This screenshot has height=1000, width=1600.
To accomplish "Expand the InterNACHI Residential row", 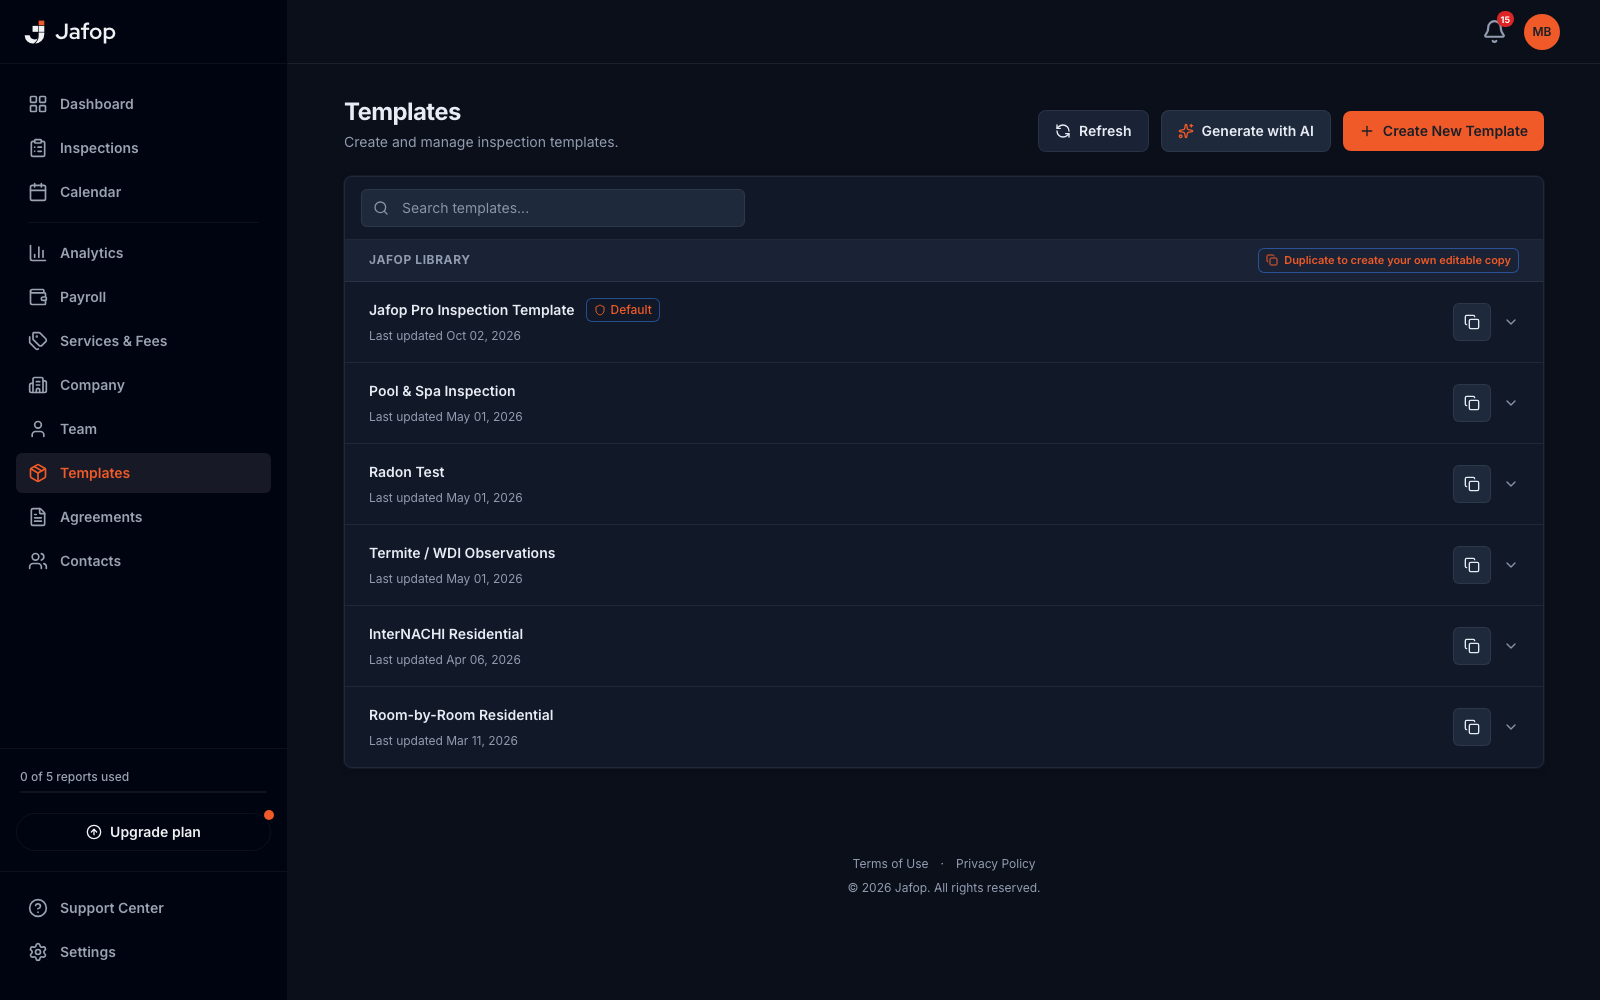I will coord(1511,646).
